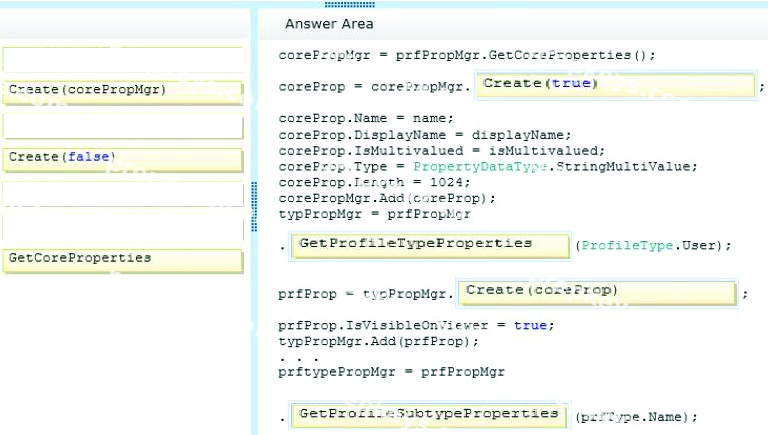Click the empty slot below Create(corePropMgr)
Screen dimensions: 768x435
click(122, 126)
